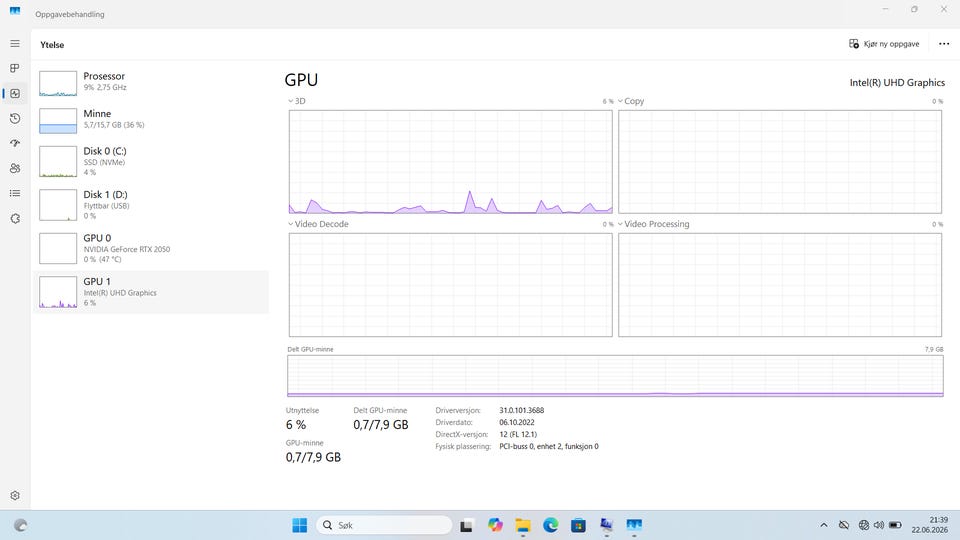This screenshot has width=960, height=540.
Task: Click the DirectX-versjon value 12 (FL 12.1)
Action: click(x=518, y=434)
